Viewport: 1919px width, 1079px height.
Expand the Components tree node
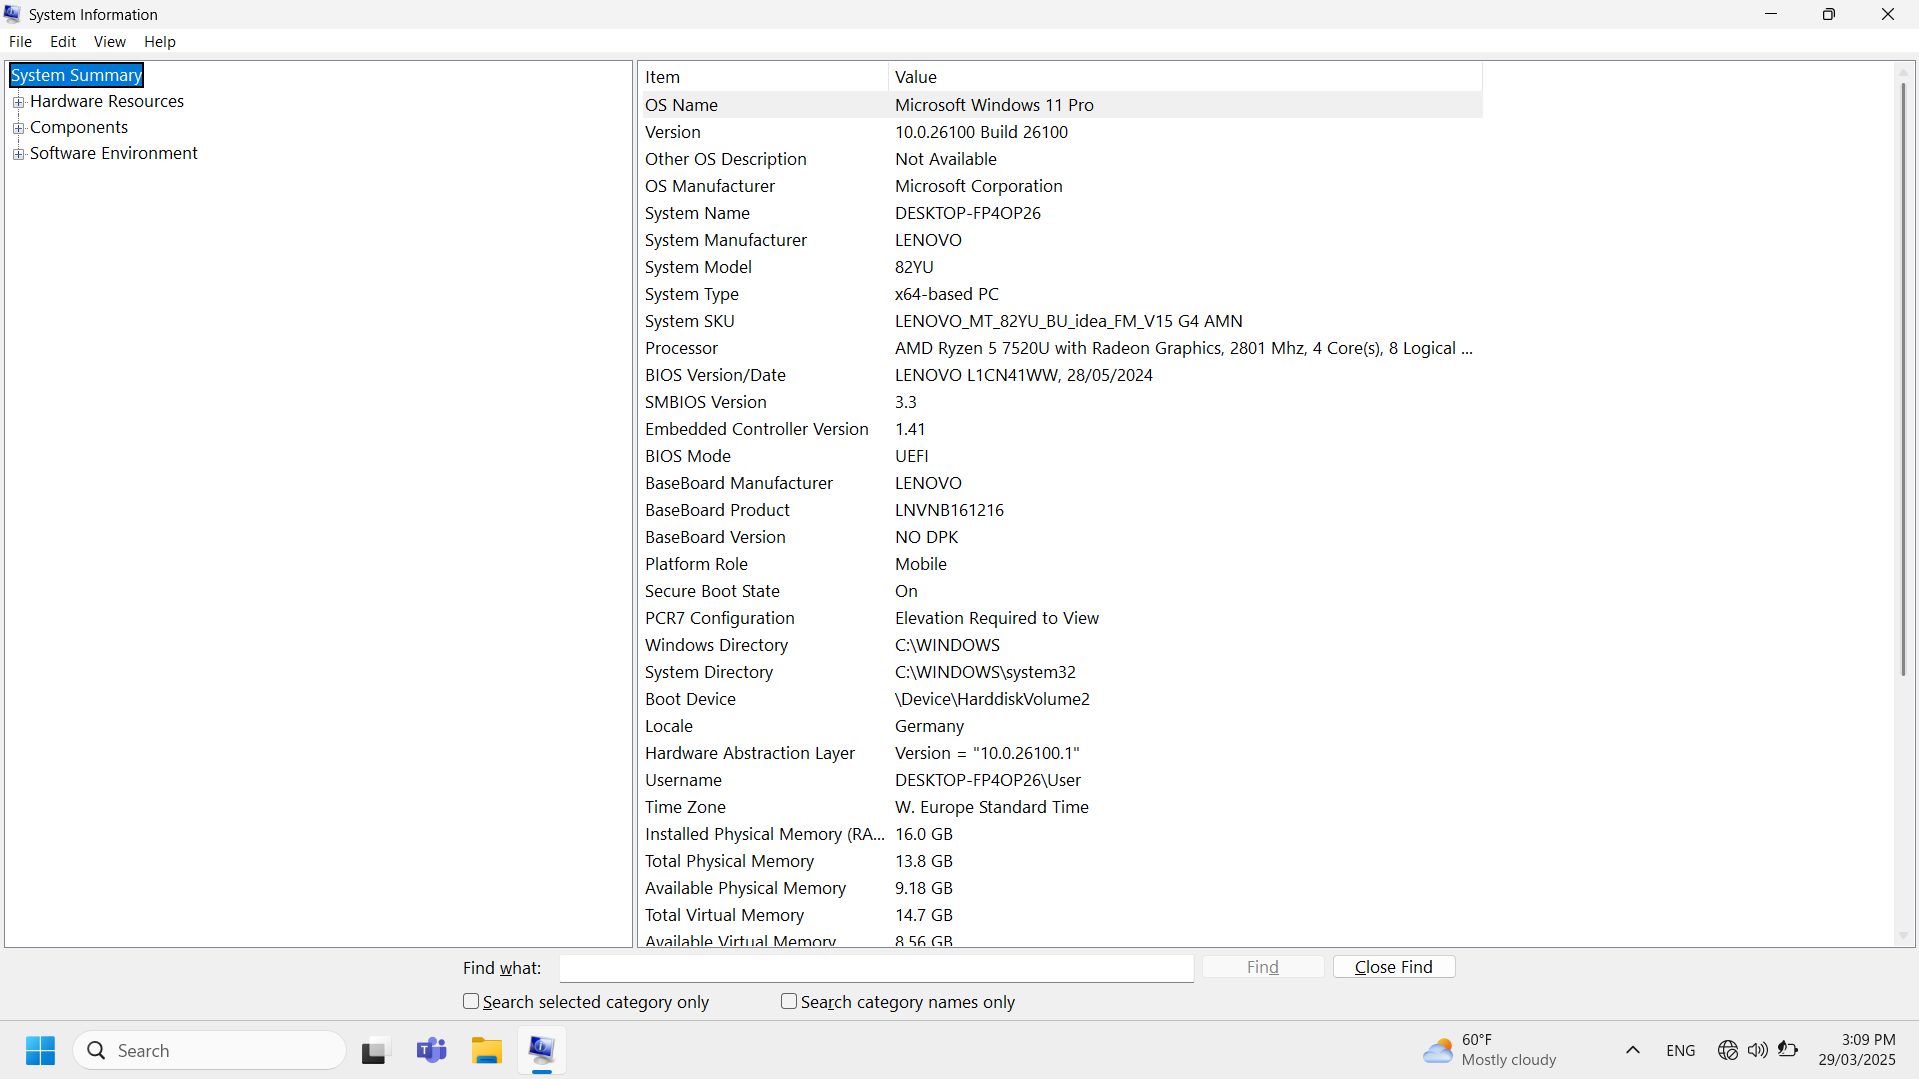coord(18,128)
